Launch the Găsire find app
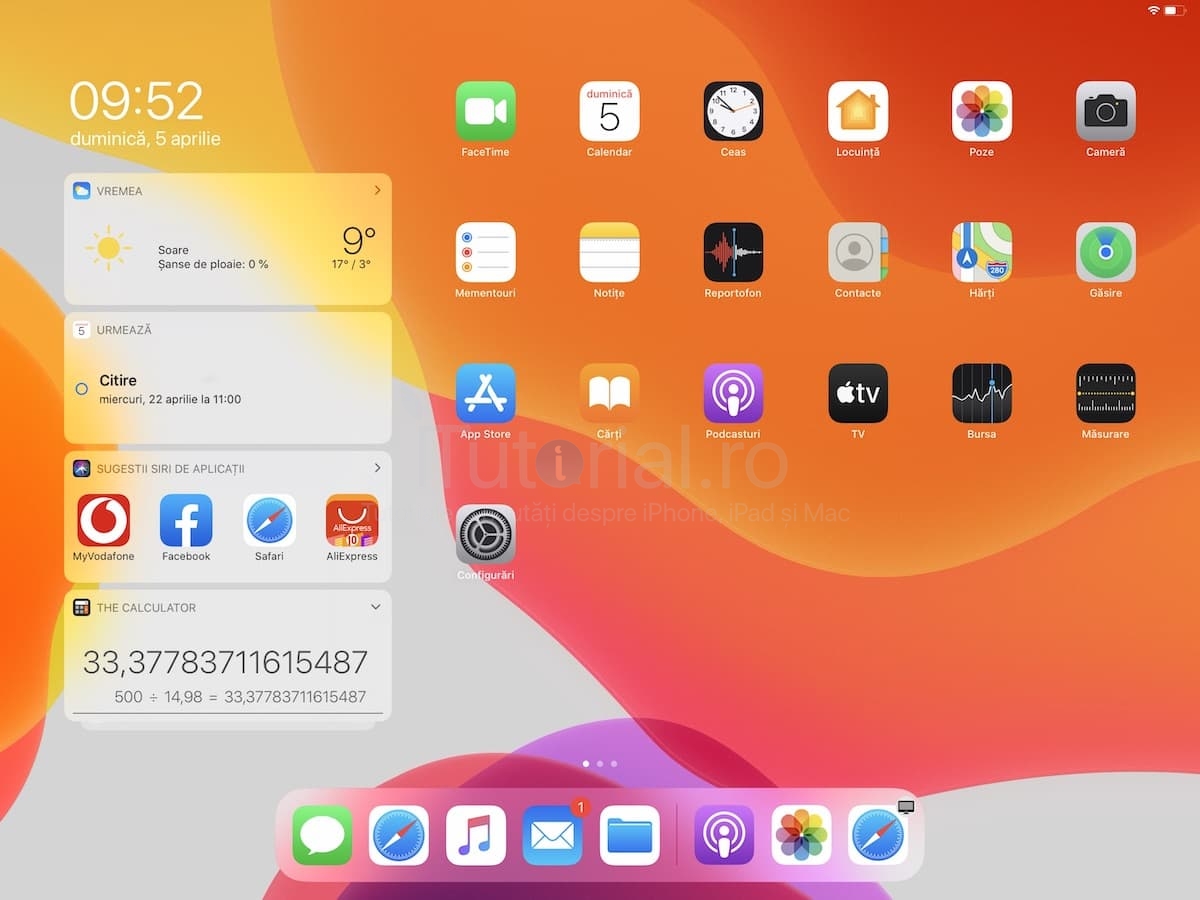This screenshot has width=1200, height=900. [x=1106, y=252]
